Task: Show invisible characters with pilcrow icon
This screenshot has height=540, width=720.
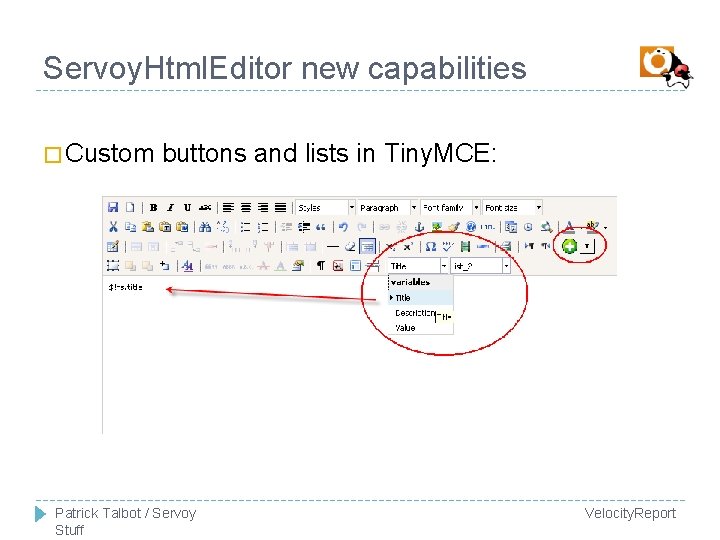Action: coord(321,265)
